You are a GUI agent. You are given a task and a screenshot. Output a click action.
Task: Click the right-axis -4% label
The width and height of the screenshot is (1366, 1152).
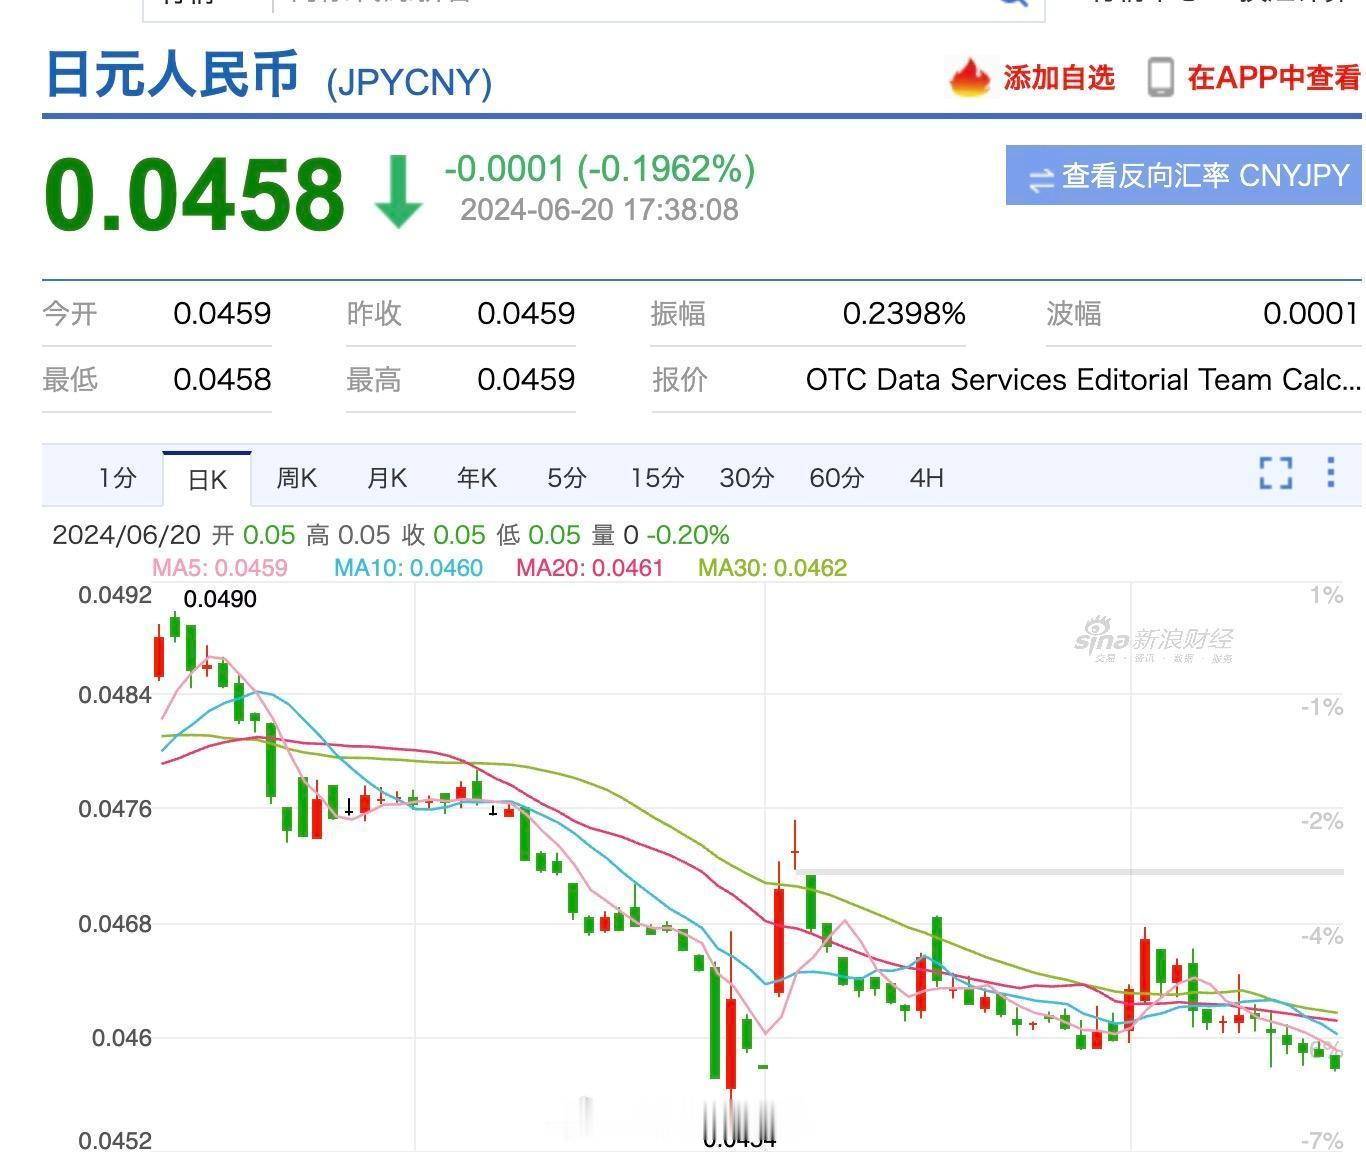[x=1321, y=937]
